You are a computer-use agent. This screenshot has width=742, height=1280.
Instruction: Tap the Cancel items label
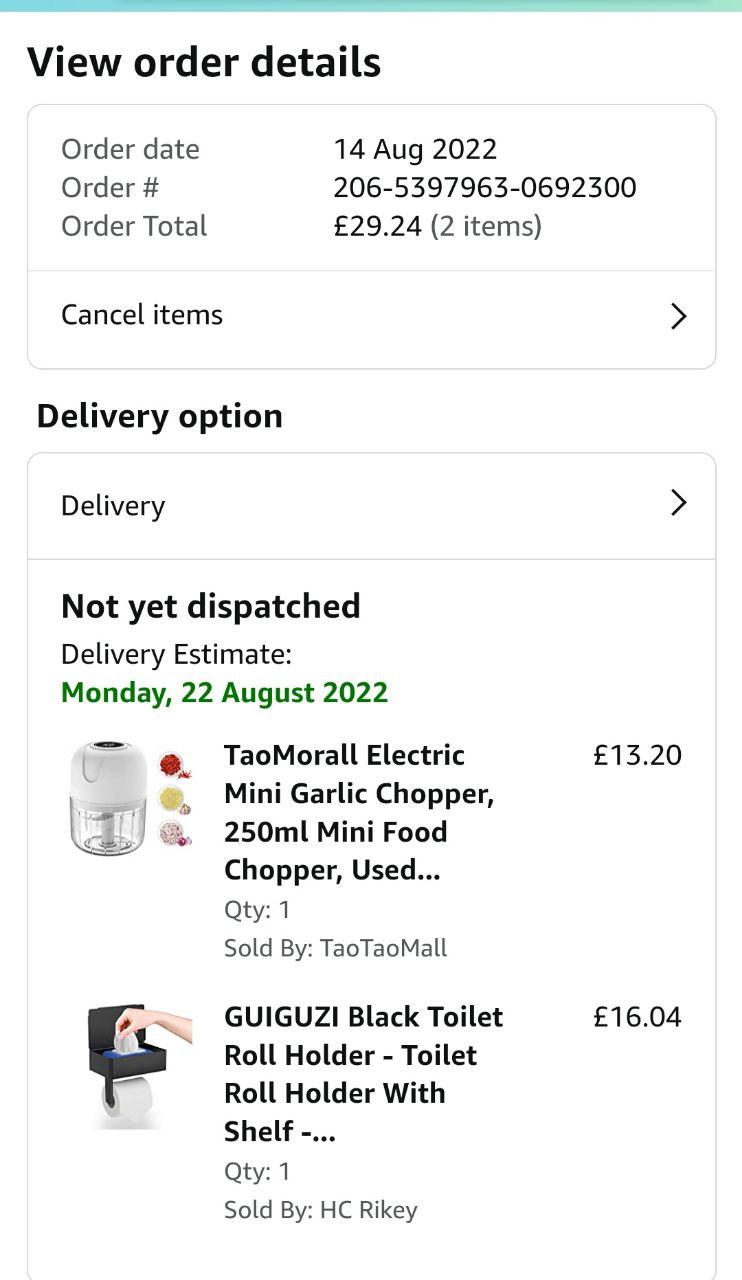(142, 315)
